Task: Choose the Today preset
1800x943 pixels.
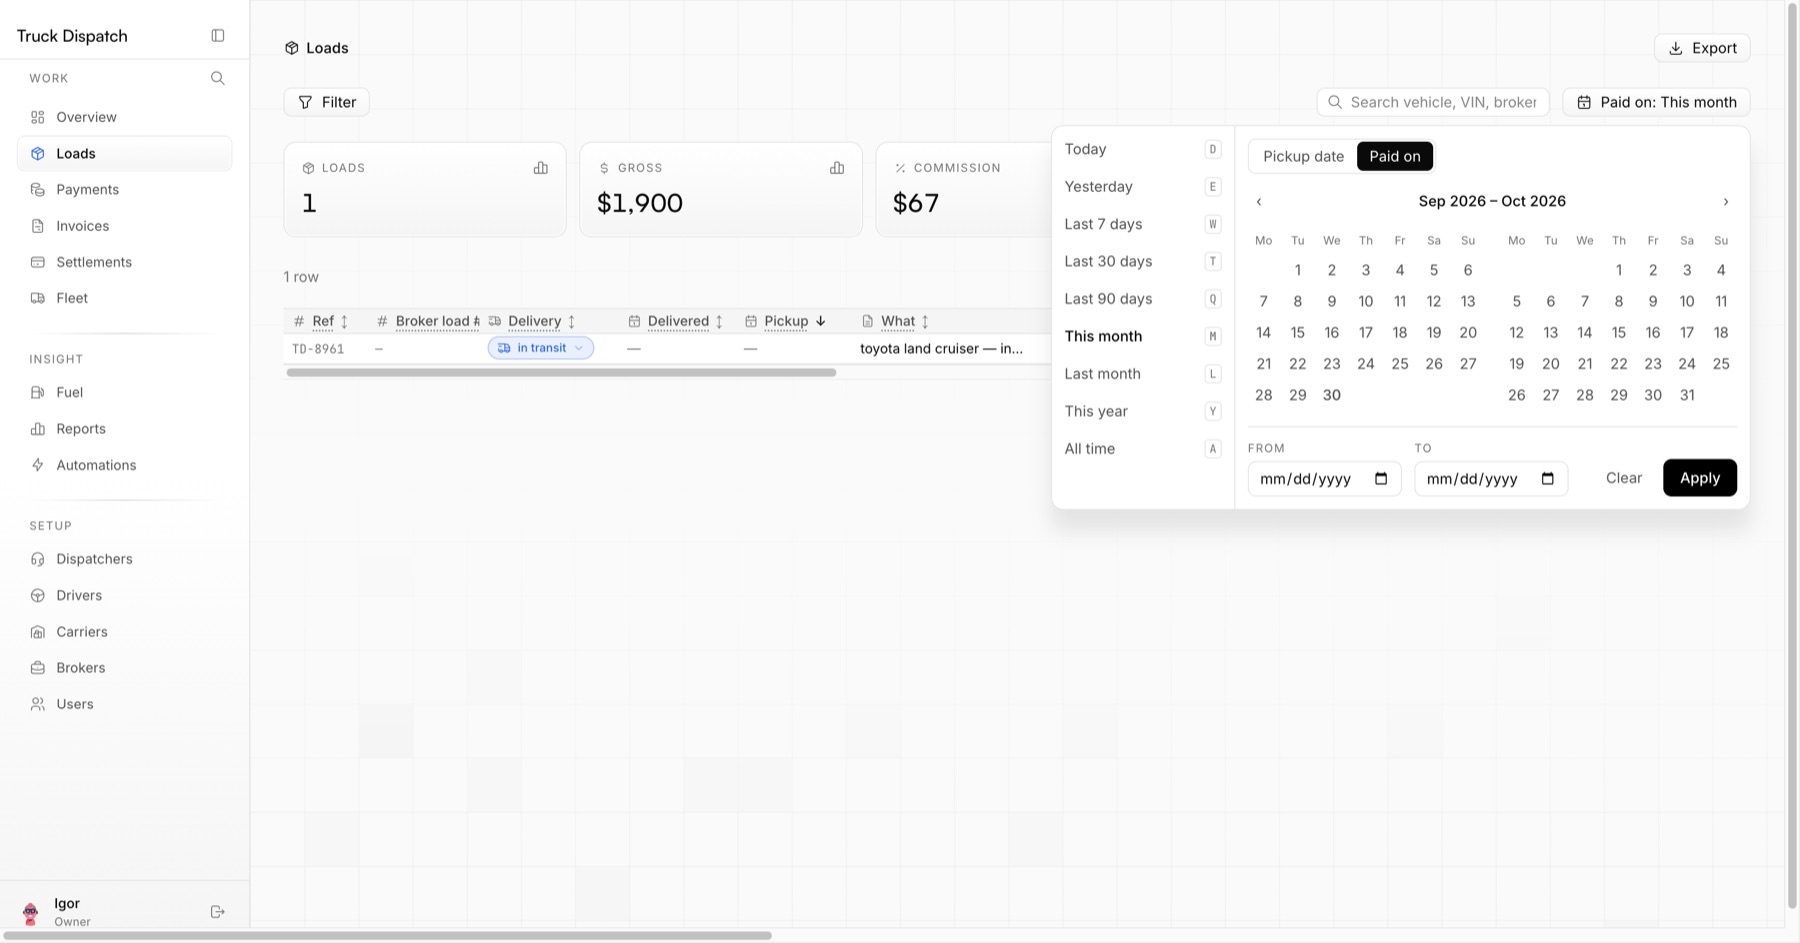Action: pos(1143,149)
